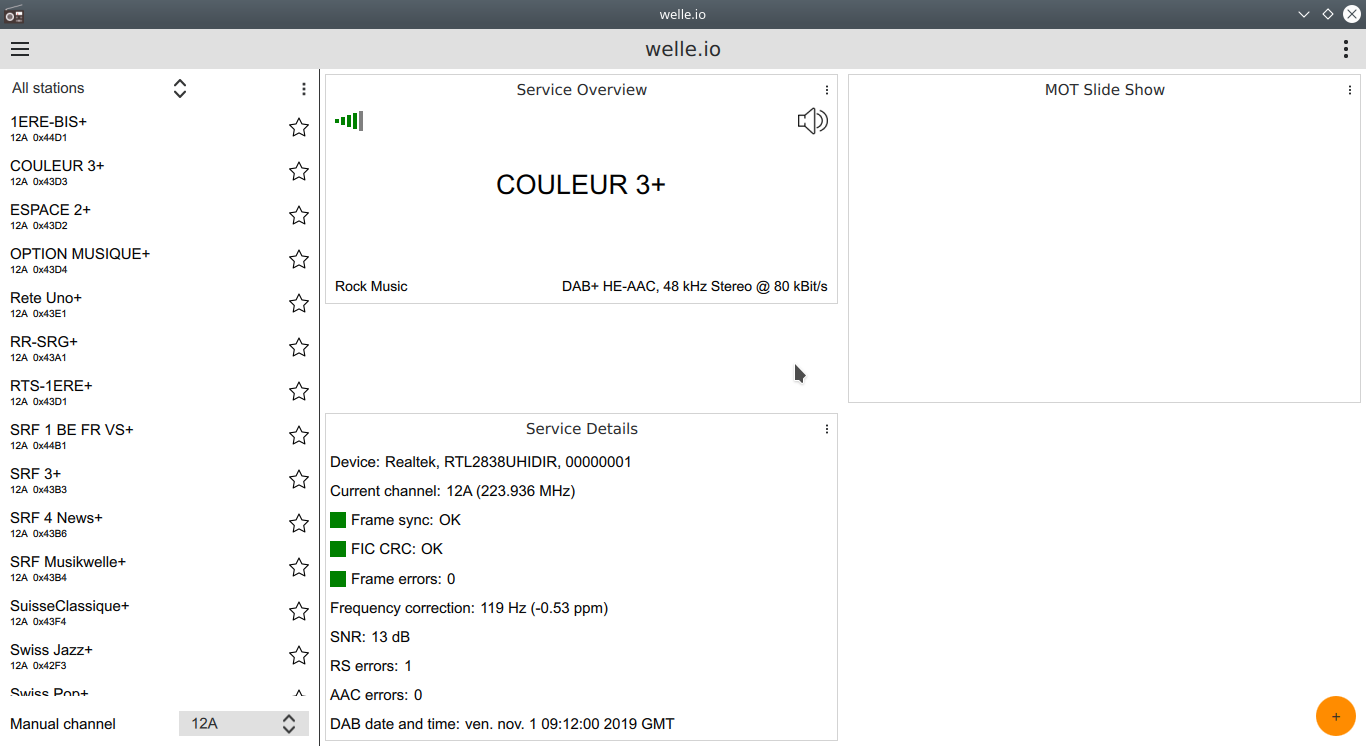
Task: Open the All stations filter dropdown
Action: pyautogui.click(x=99, y=88)
